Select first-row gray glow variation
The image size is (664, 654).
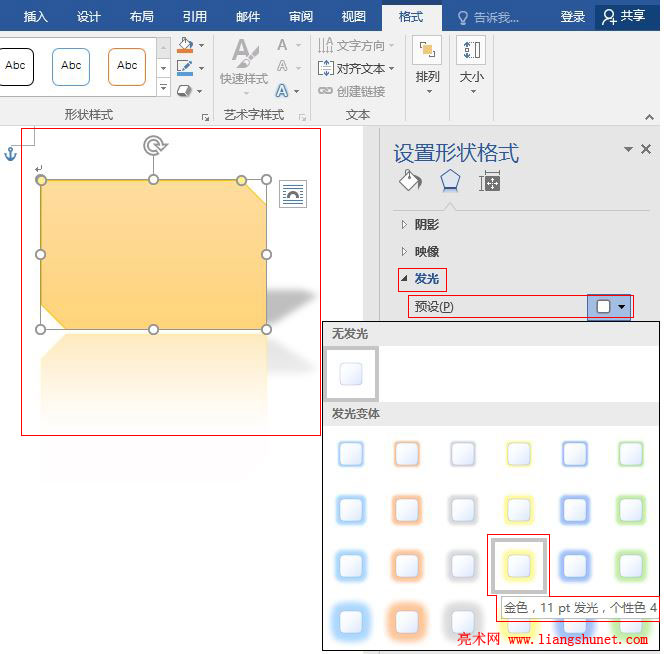point(463,454)
